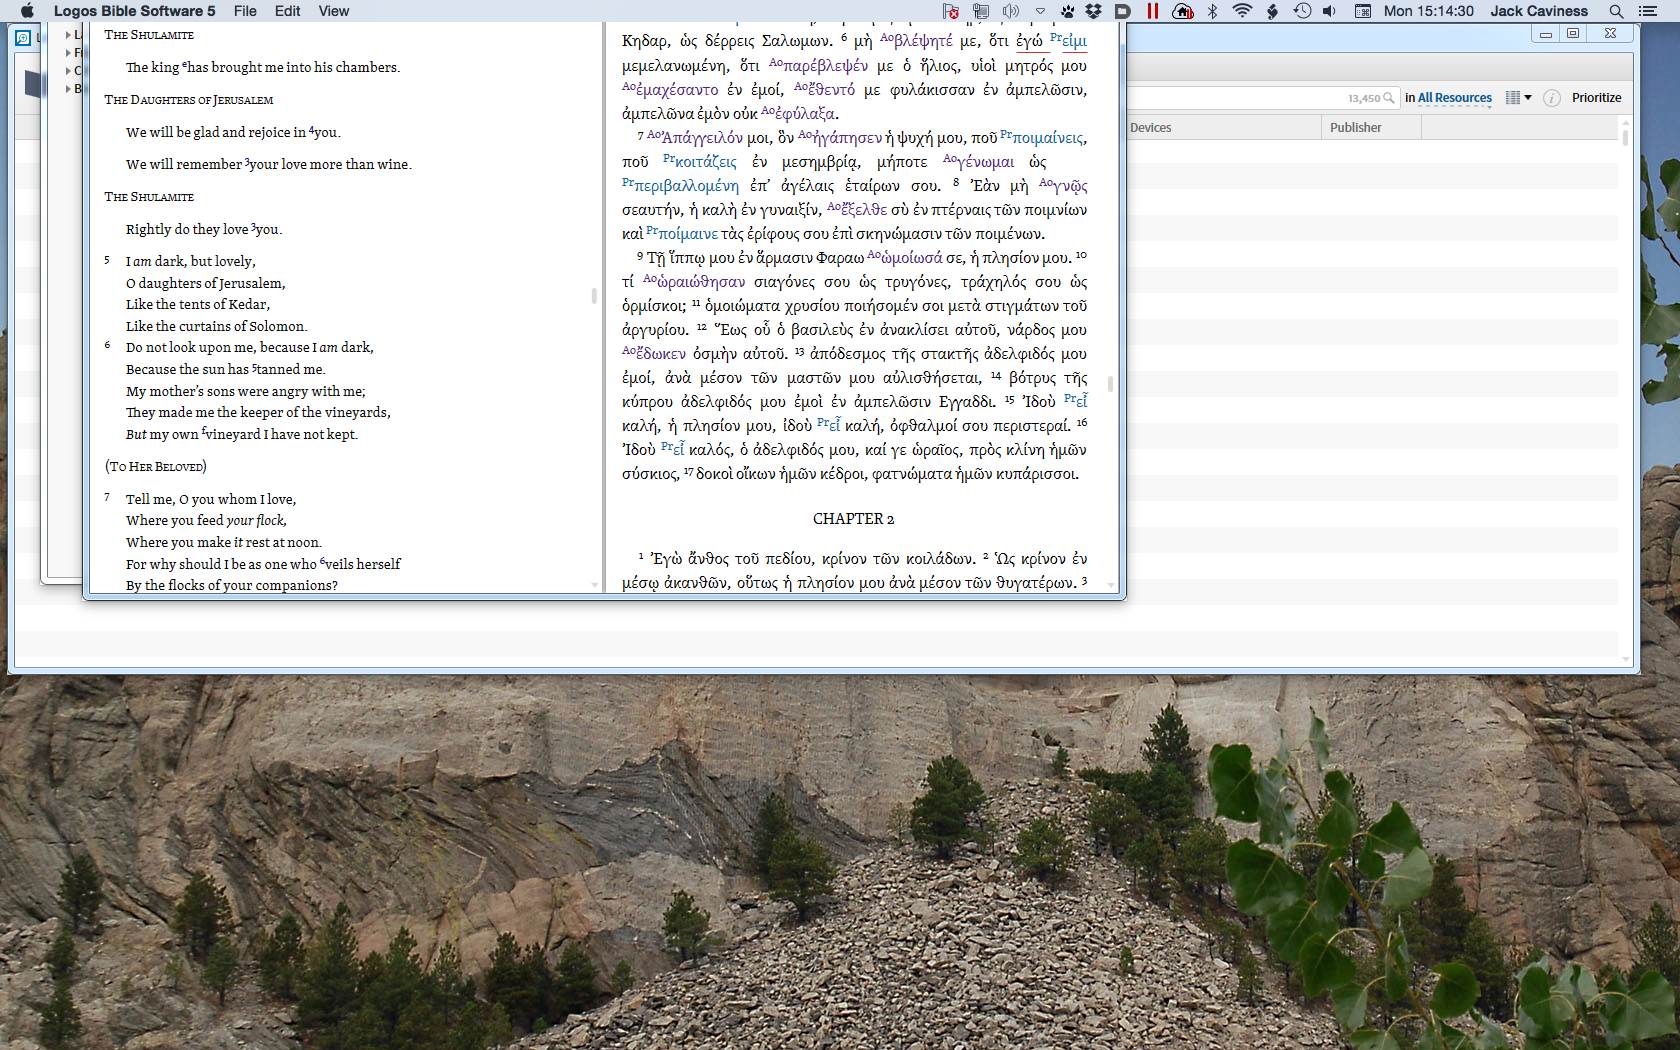Click verse number 7 before 'Tell me'
Screen dimensions: 1680x1050
[107, 497]
